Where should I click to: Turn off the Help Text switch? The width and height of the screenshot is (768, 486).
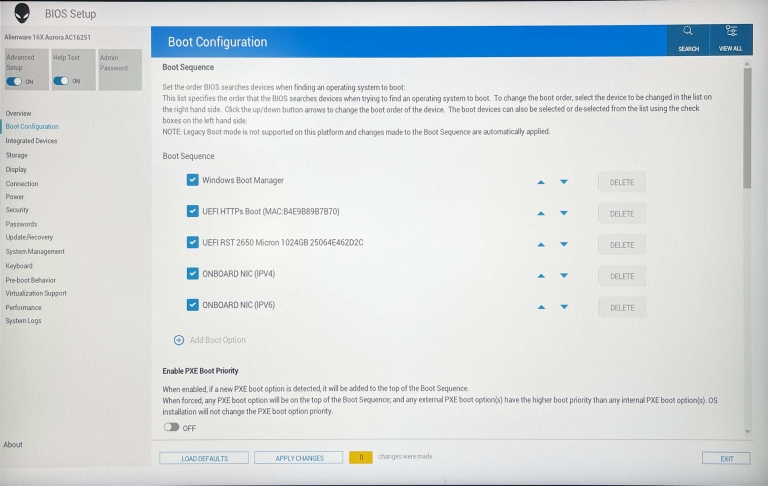coord(66,81)
